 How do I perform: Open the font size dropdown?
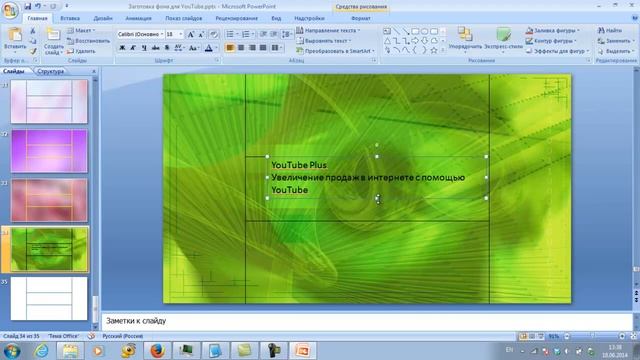(180, 34)
